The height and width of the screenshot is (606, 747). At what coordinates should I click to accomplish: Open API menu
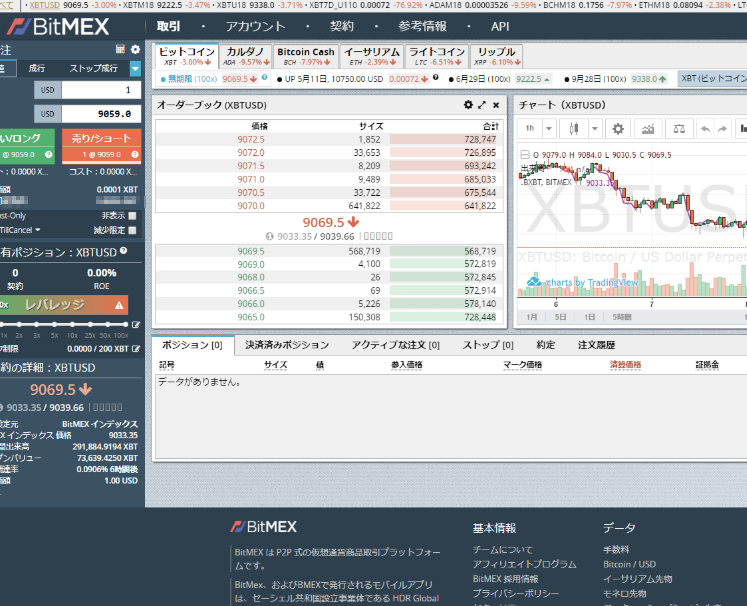[x=500, y=27]
